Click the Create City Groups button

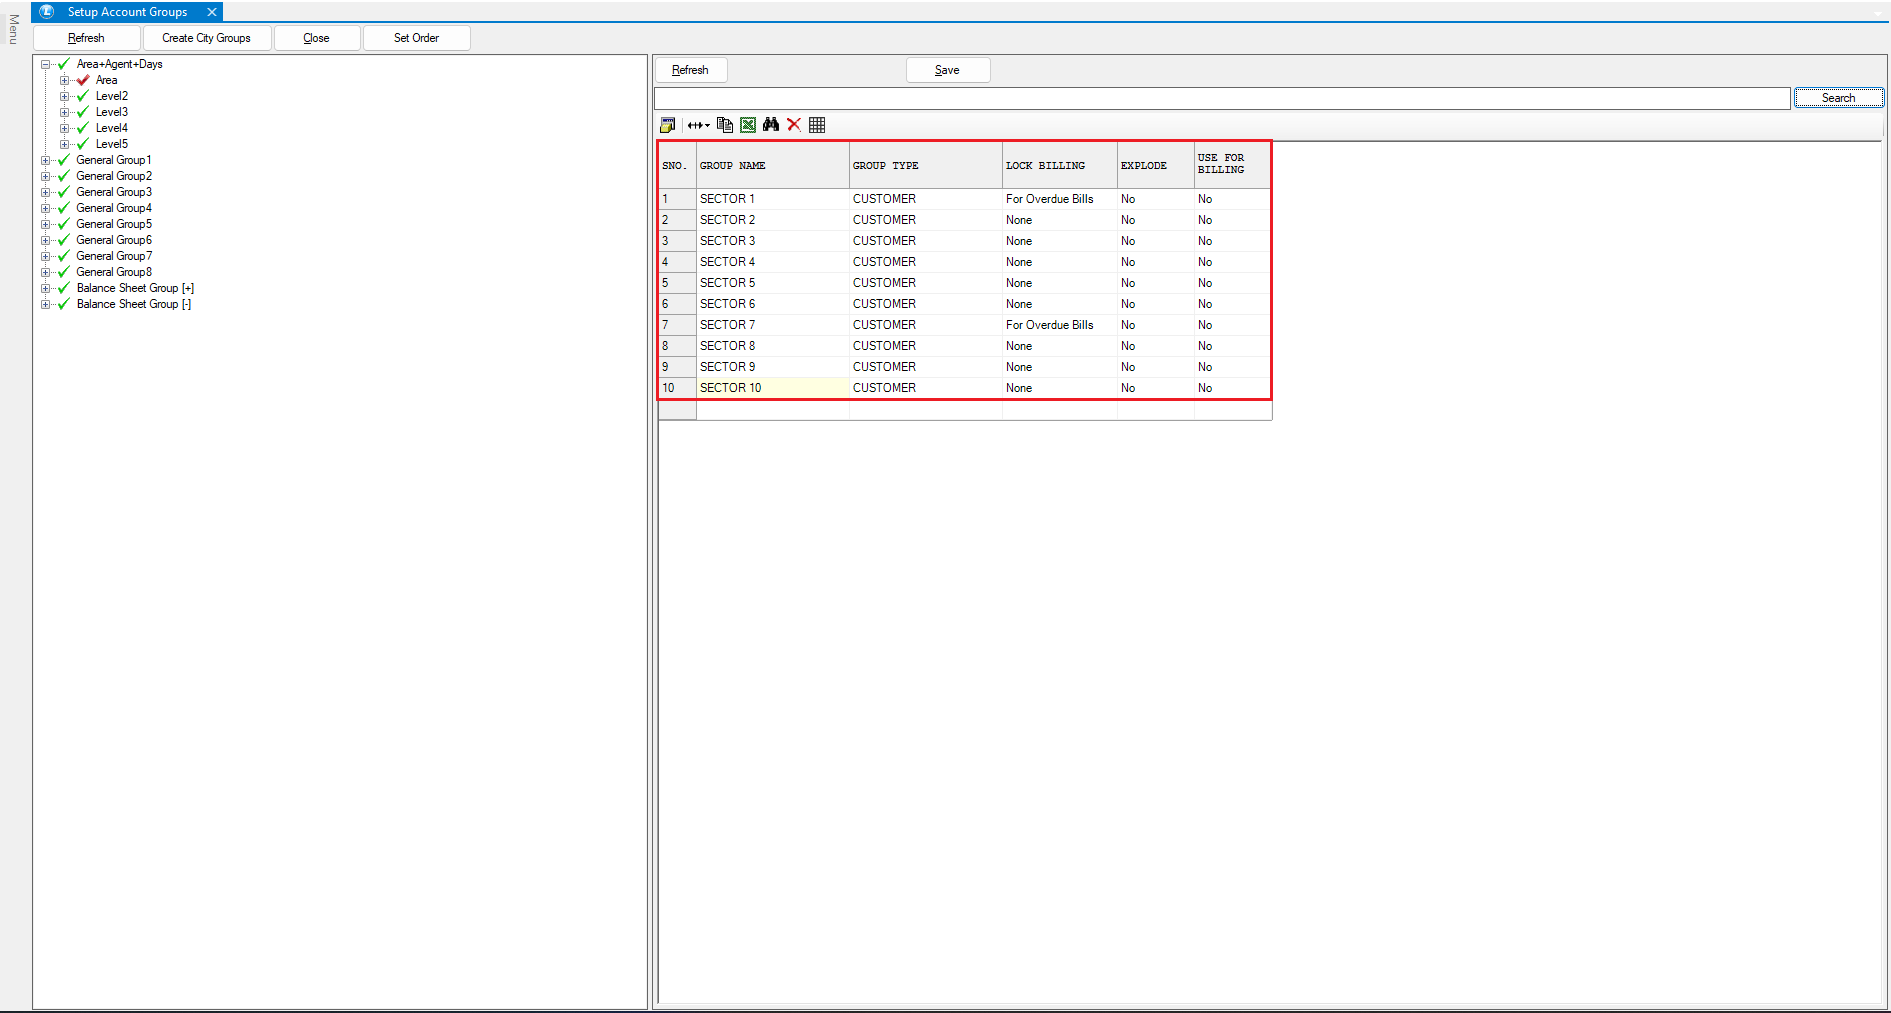point(206,38)
